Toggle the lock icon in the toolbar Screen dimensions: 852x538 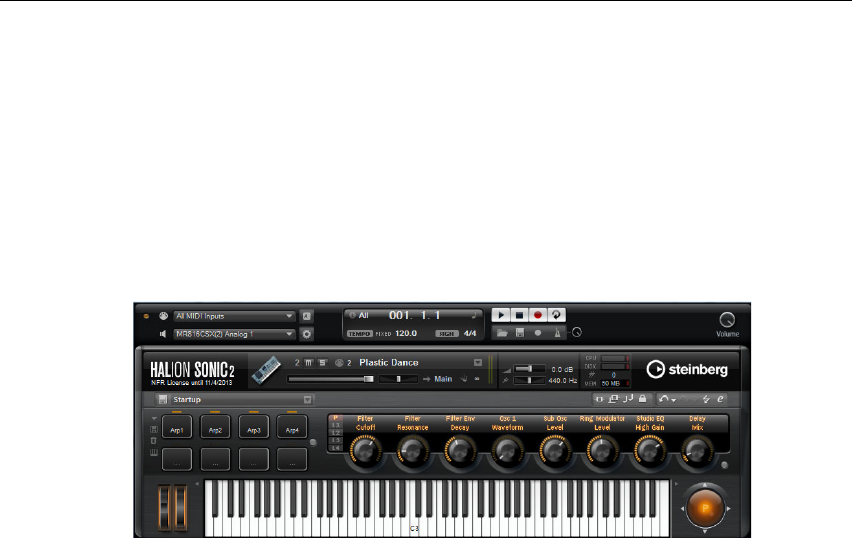642,399
